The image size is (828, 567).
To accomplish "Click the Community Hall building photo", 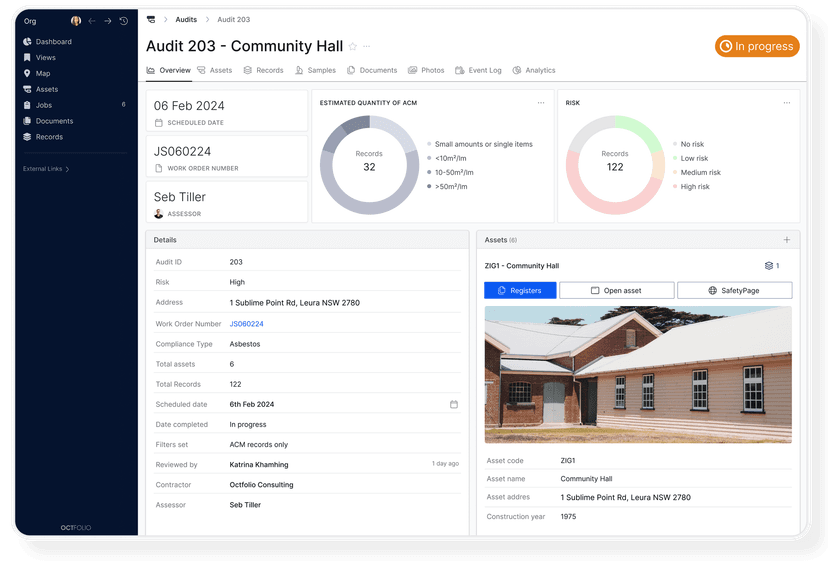I will point(638,375).
